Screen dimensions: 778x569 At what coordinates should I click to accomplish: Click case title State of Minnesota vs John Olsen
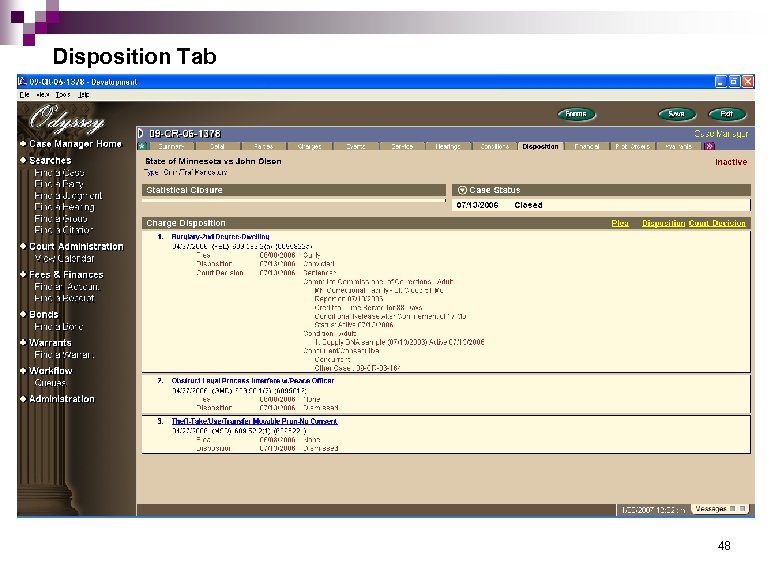click(x=213, y=161)
